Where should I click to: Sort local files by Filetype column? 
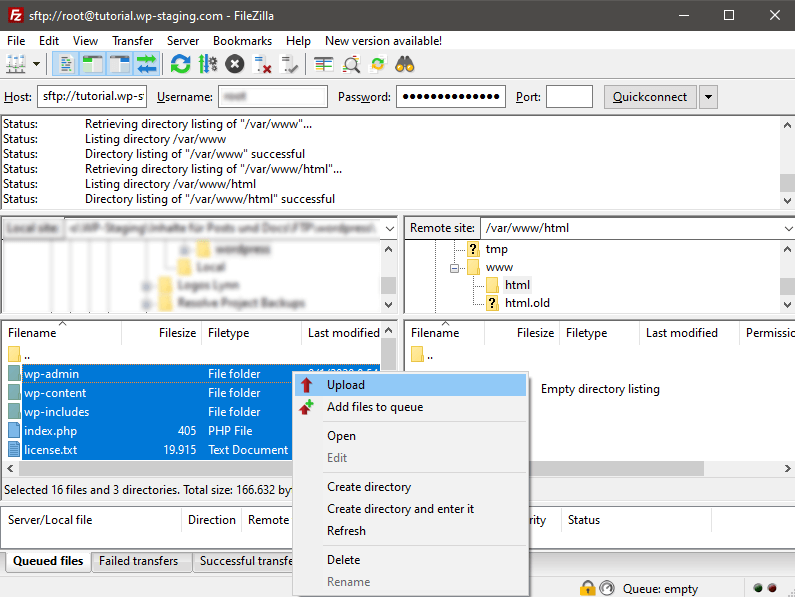[251, 333]
